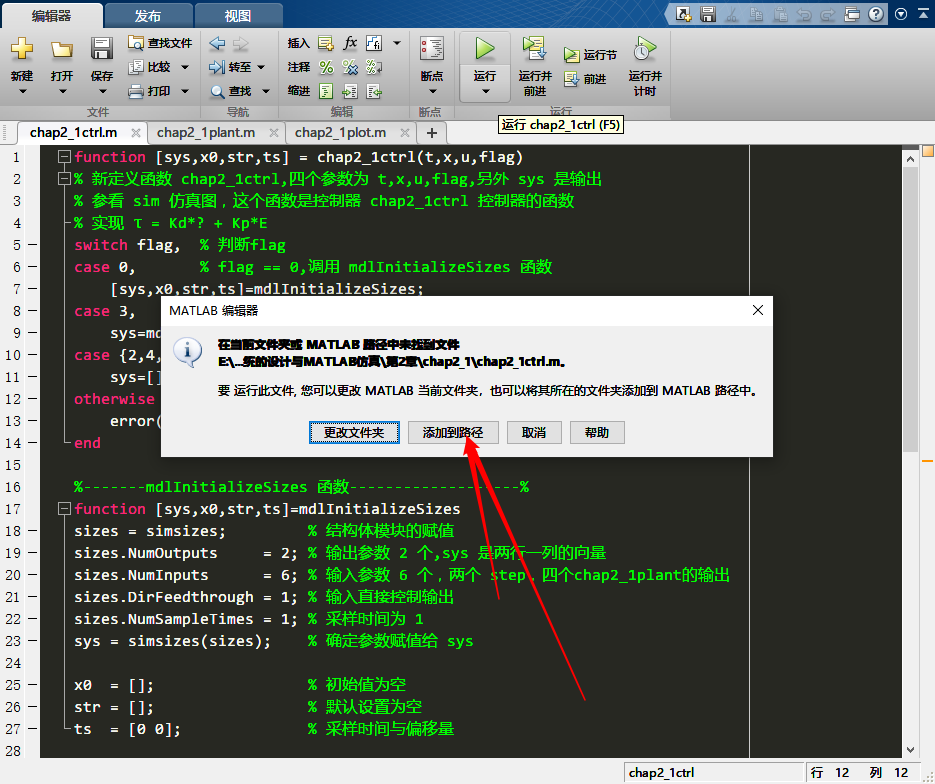
Task: Select the chap2_1plant.m file tab
Action: (206, 132)
